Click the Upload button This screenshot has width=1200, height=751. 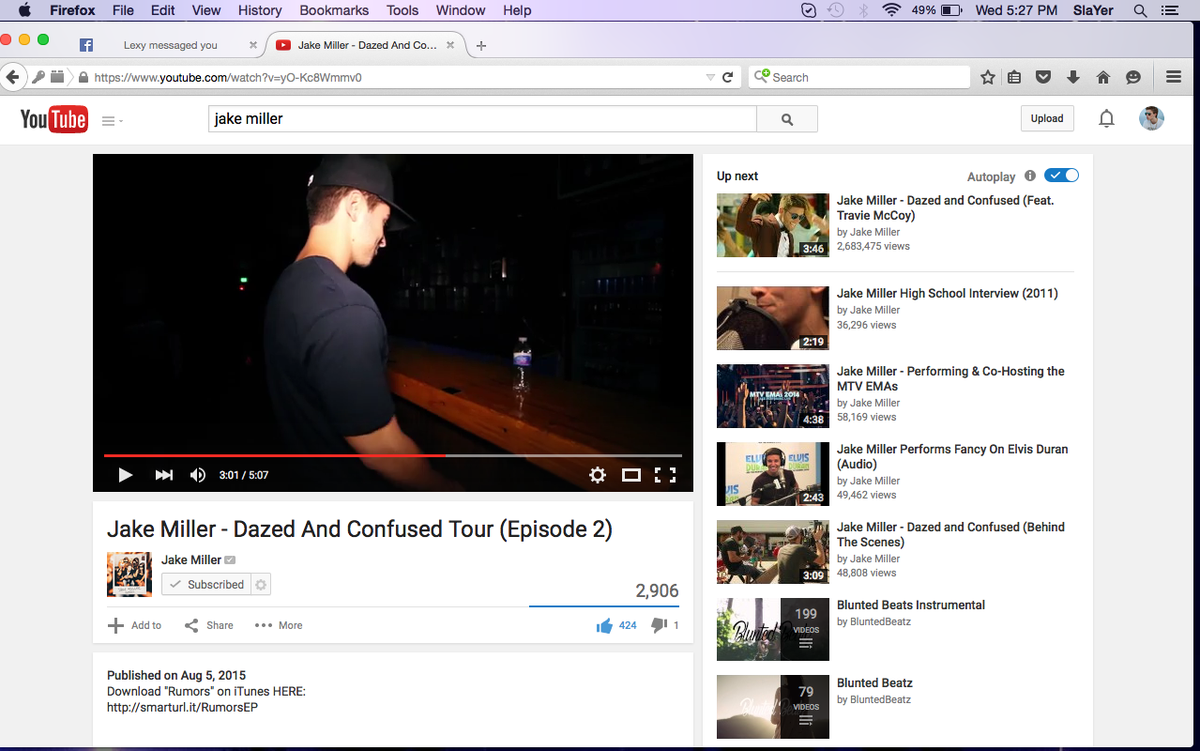[x=1047, y=118]
